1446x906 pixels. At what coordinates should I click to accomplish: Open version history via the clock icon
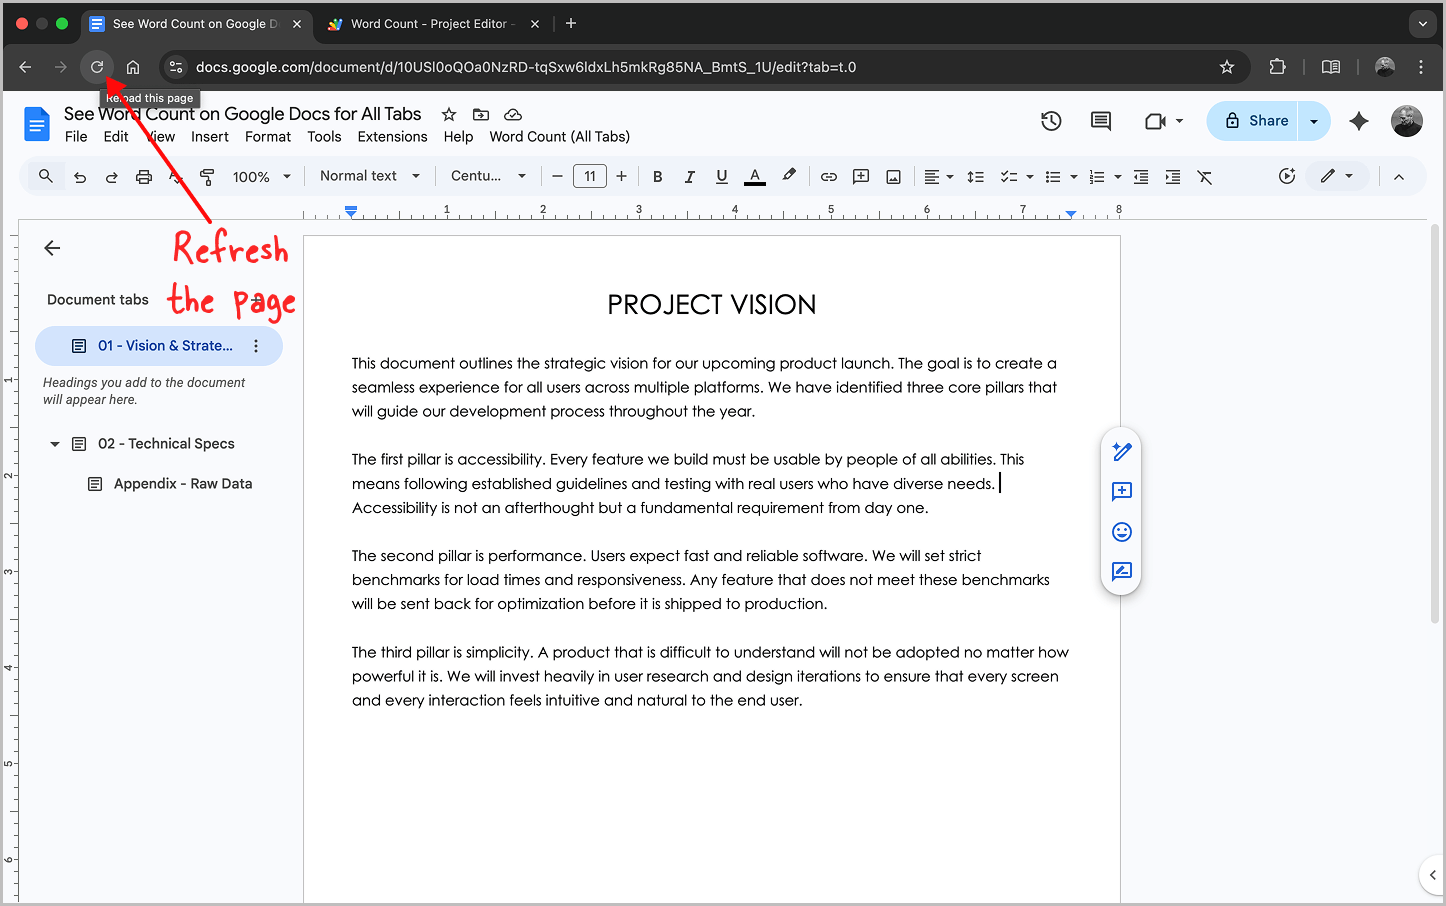pyautogui.click(x=1051, y=120)
